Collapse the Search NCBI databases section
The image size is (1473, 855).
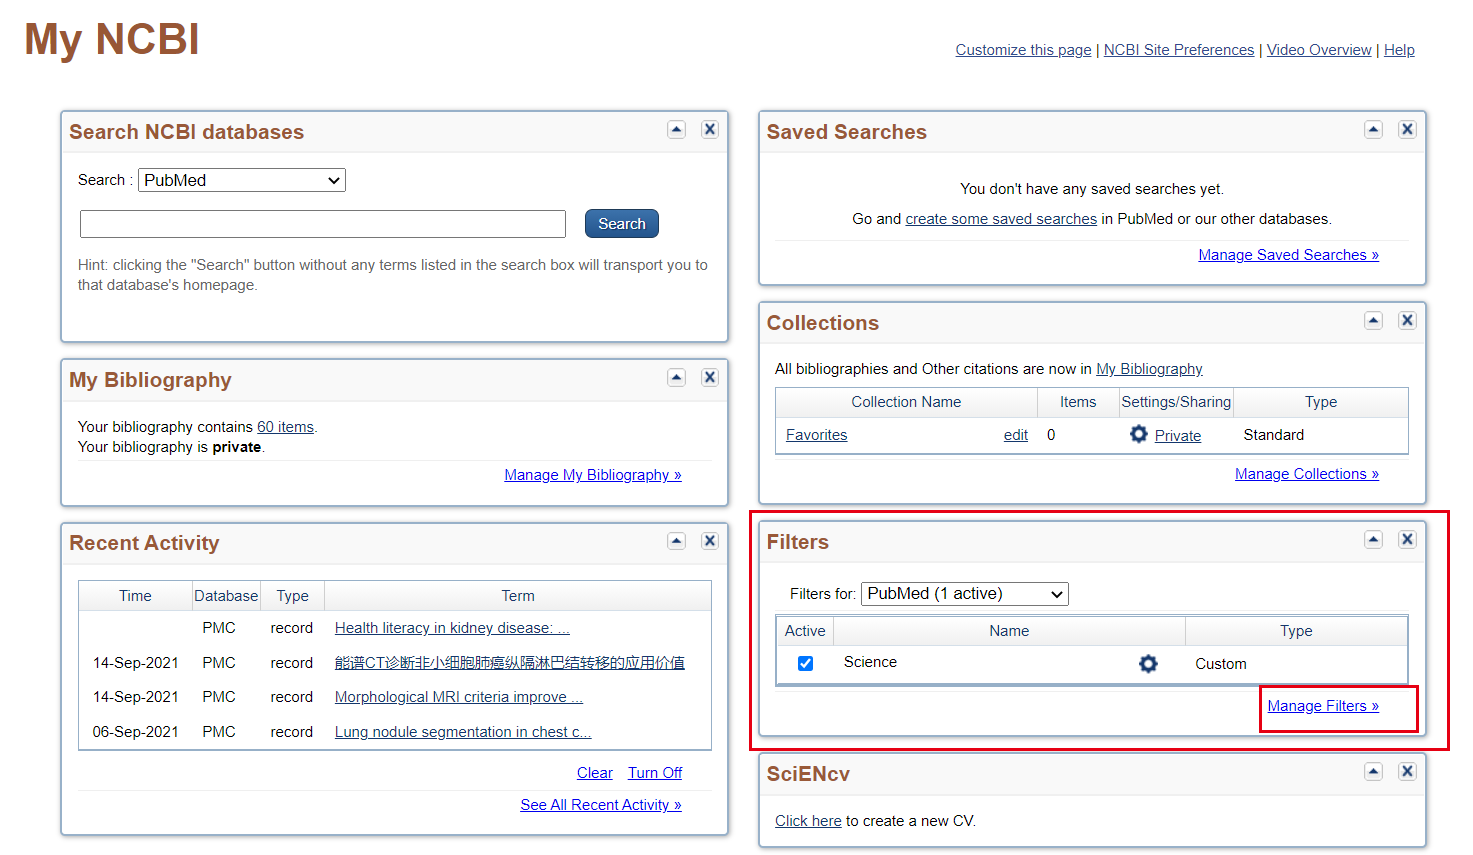pyautogui.click(x=676, y=129)
